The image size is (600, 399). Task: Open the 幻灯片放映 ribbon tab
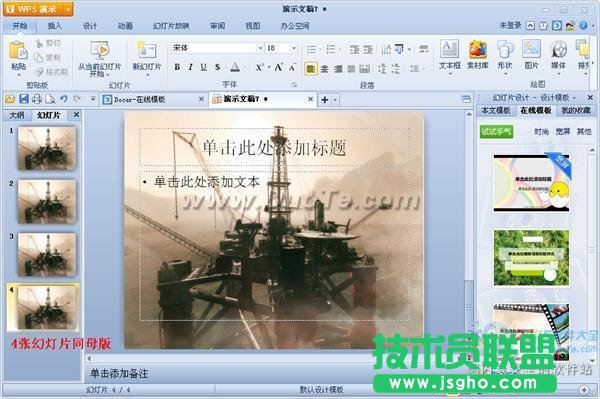(171, 26)
